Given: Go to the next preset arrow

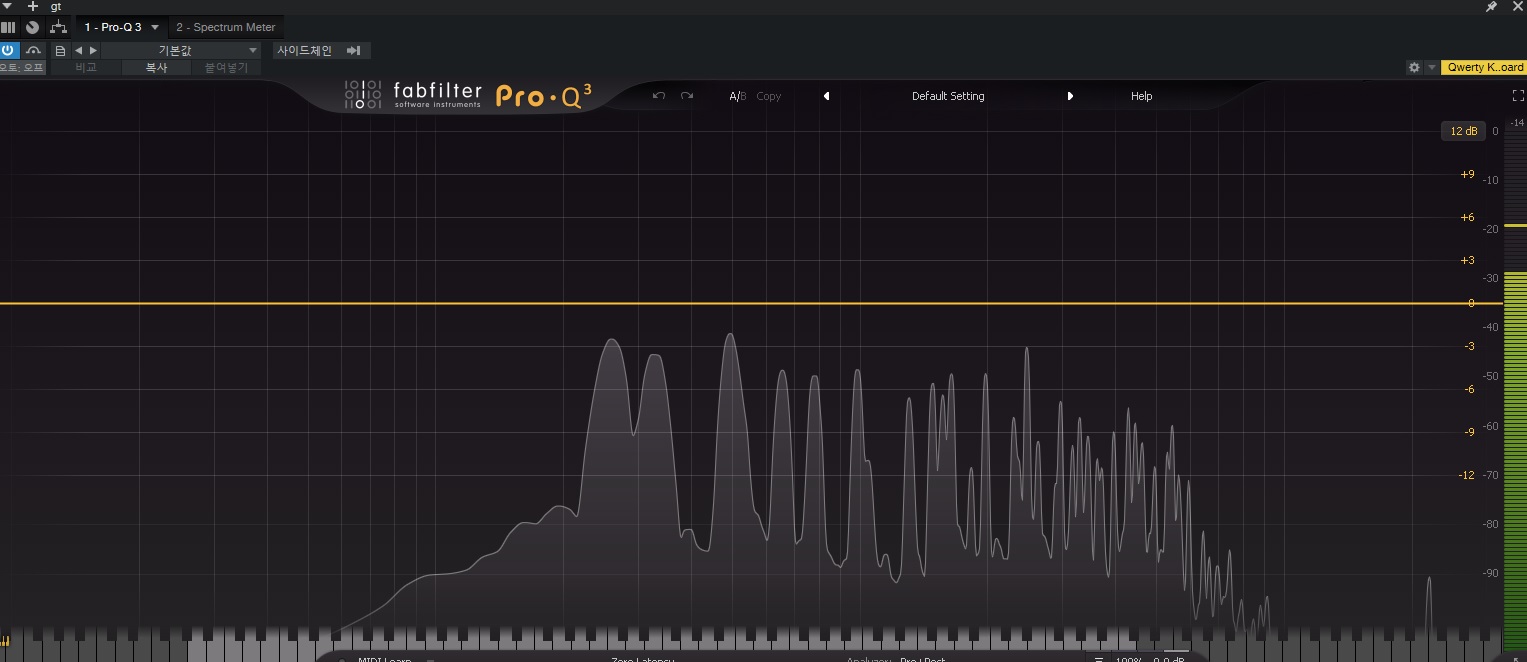Looking at the screenshot, I should 1070,96.
